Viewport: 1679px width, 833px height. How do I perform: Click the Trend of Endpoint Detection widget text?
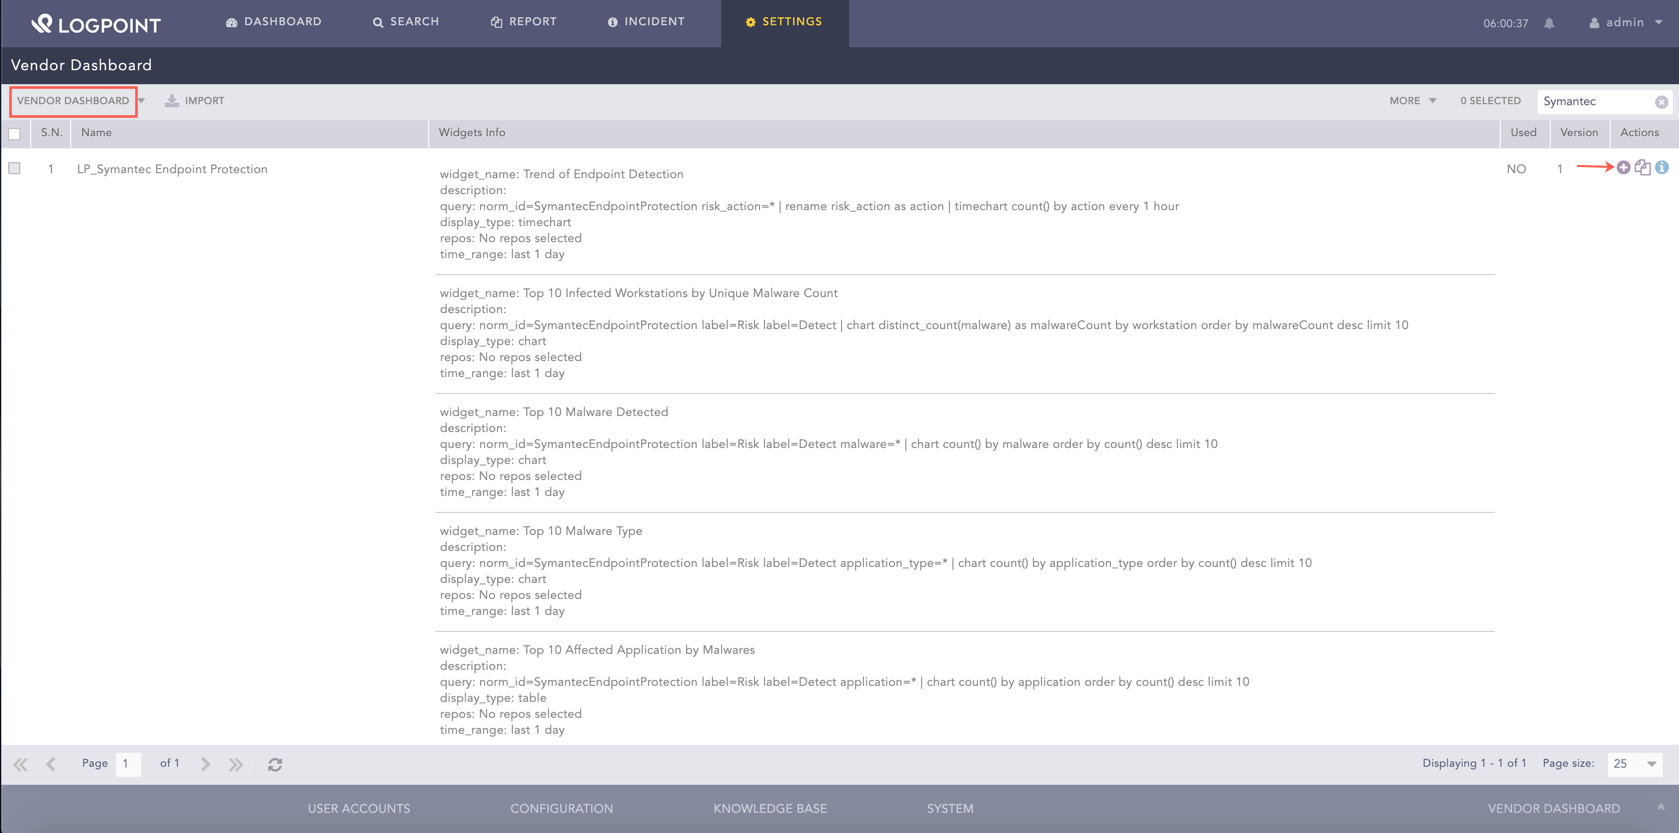pyautogui.click(x=603, y=174)
